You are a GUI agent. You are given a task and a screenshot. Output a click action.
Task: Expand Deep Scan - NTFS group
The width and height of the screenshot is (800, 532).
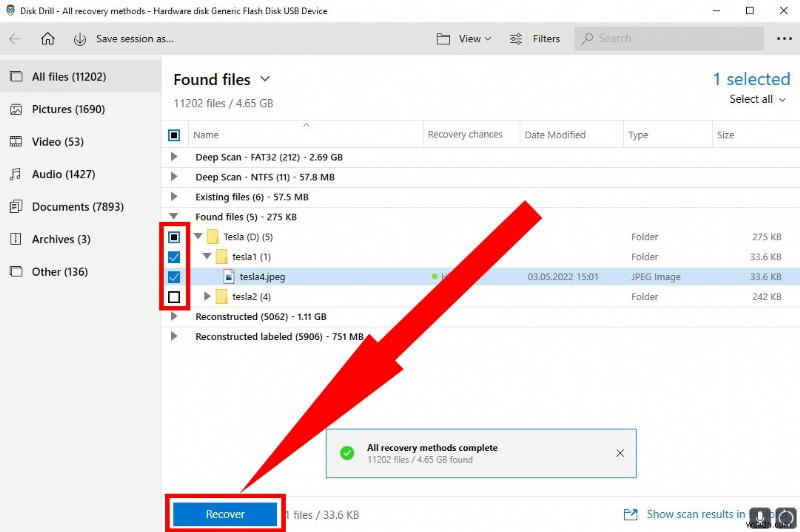click(174, 177)
